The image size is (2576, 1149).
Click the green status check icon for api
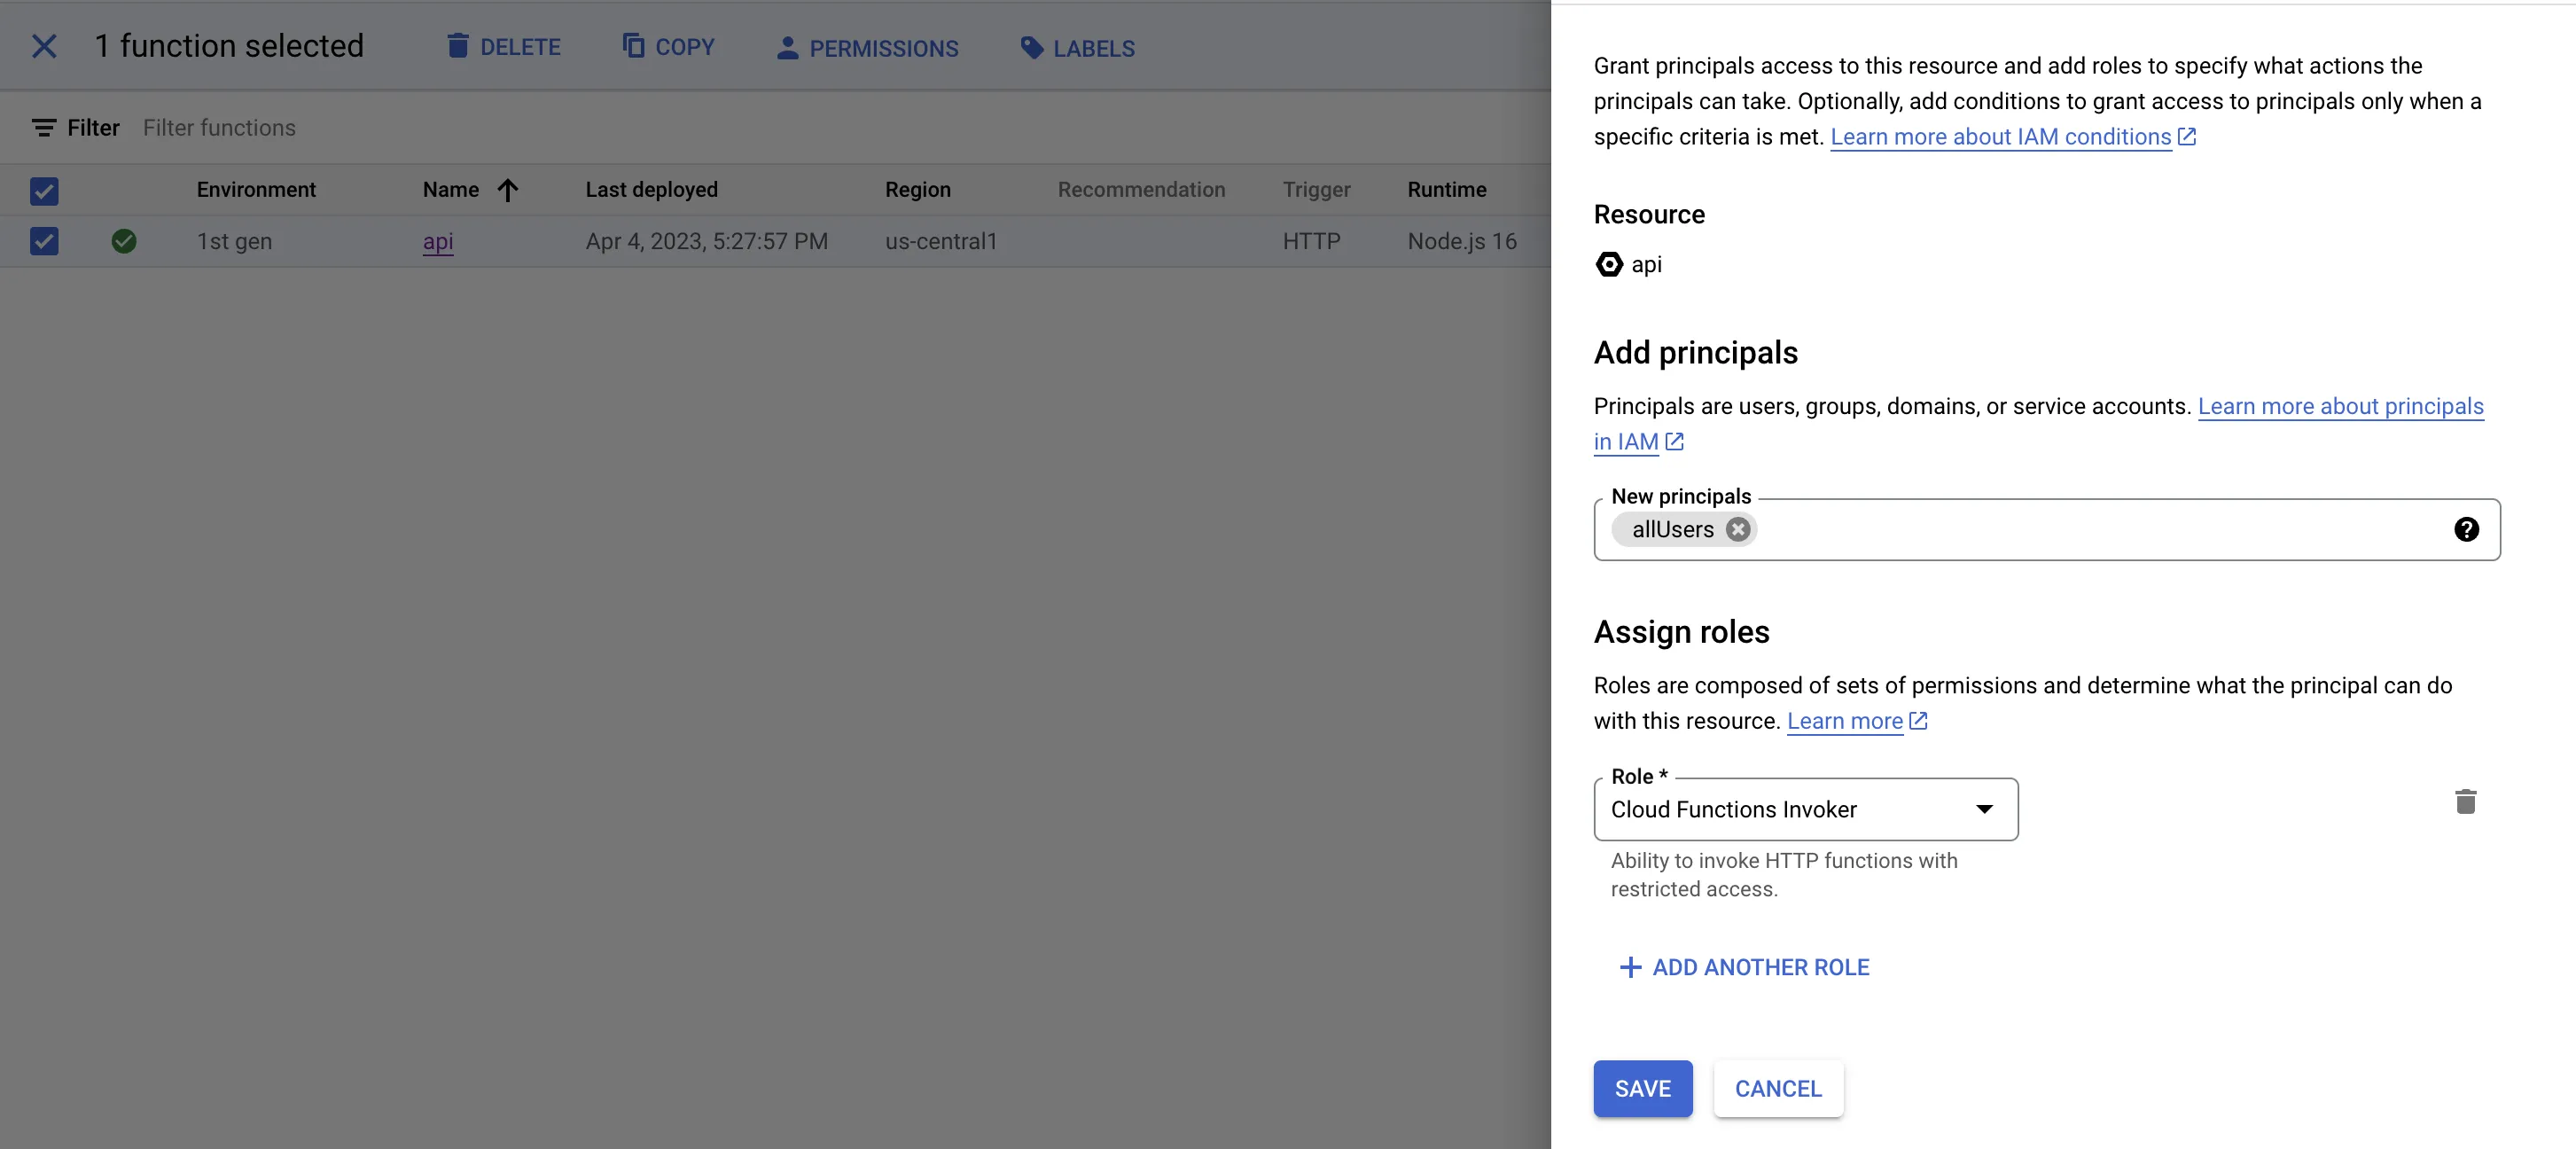(x=124, y=241)
